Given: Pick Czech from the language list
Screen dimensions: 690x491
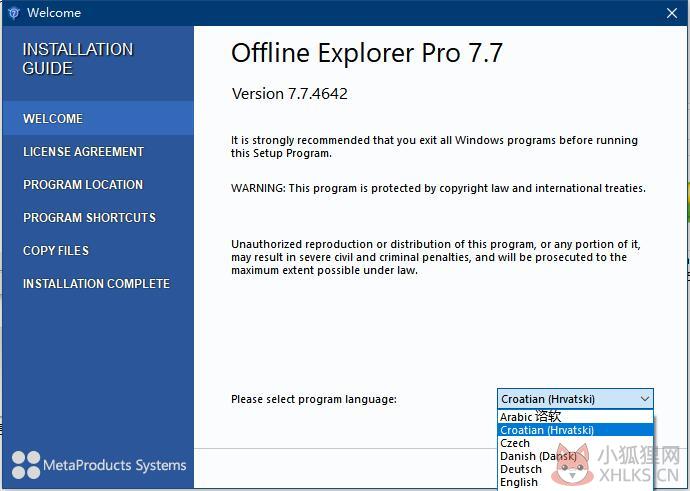Looking at the screenshot, I should pos(575,443).
